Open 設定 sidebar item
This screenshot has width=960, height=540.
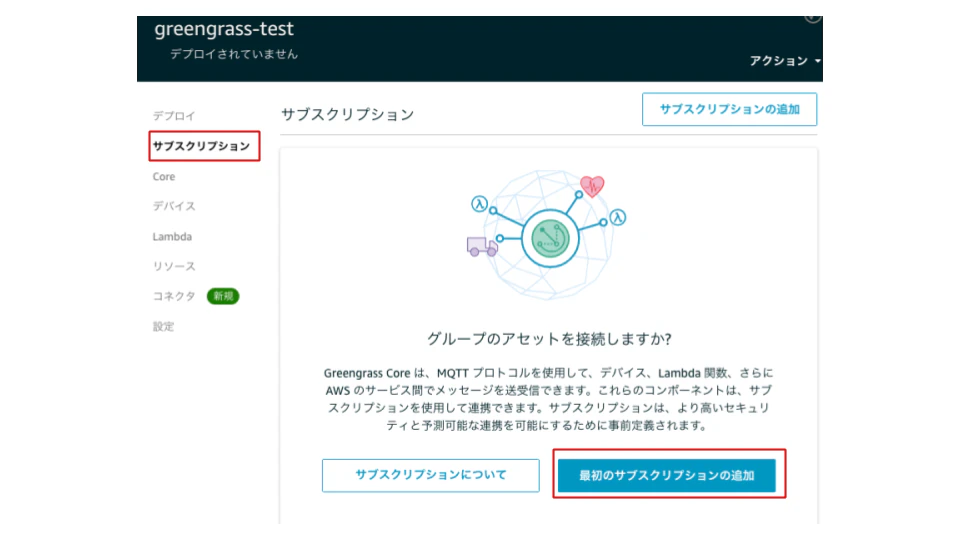click(163, 326)
